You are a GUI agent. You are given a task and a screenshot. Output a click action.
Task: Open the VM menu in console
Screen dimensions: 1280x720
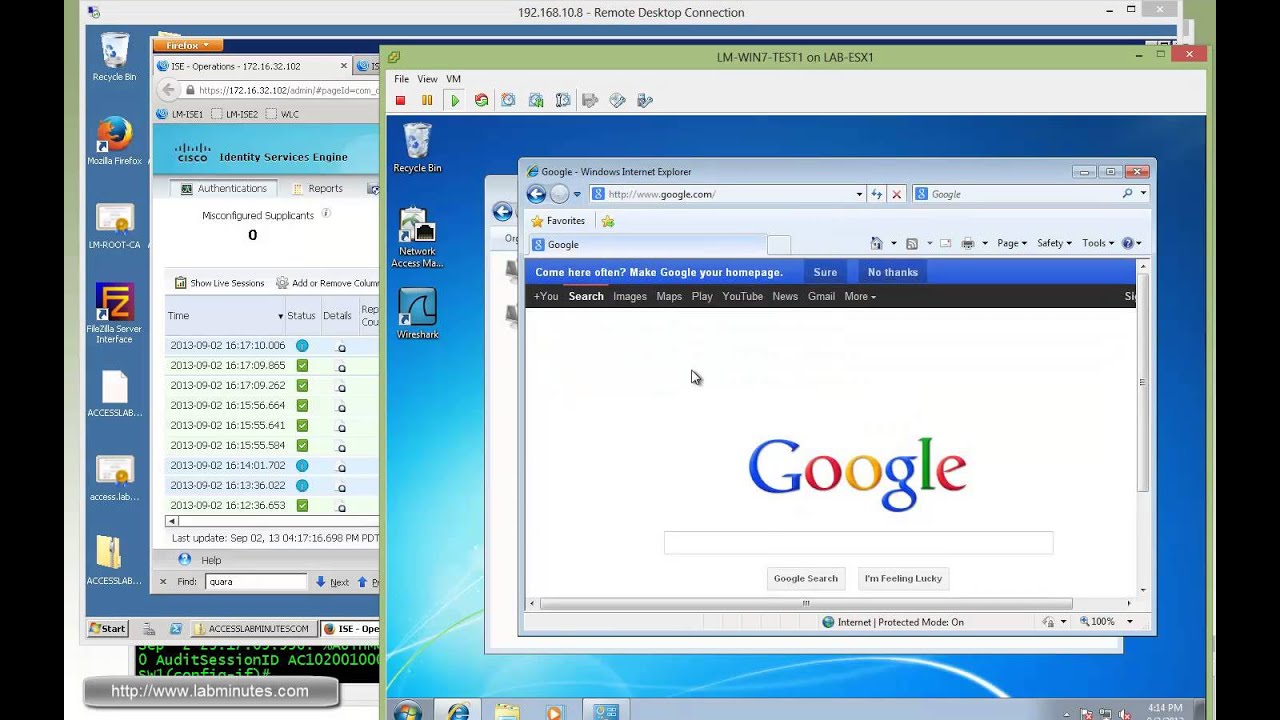(x=453, y=79)
